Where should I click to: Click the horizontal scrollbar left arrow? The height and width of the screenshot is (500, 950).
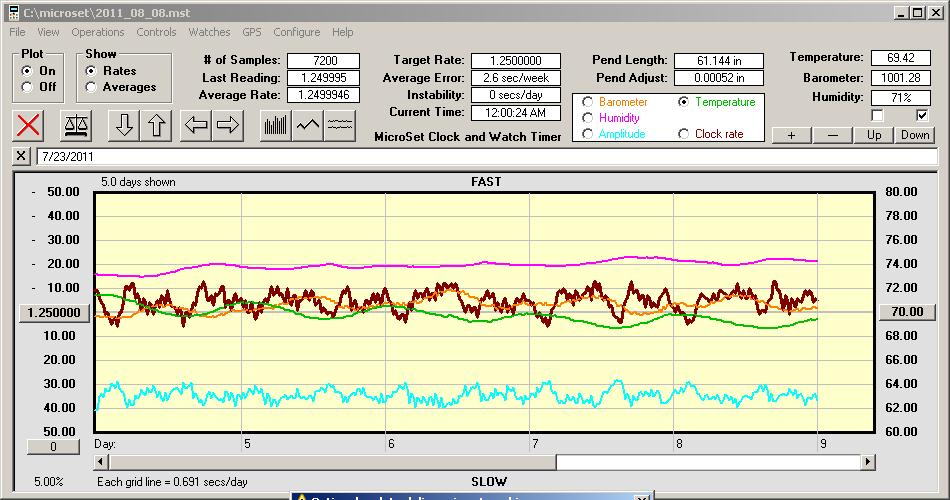pos(101,462)
